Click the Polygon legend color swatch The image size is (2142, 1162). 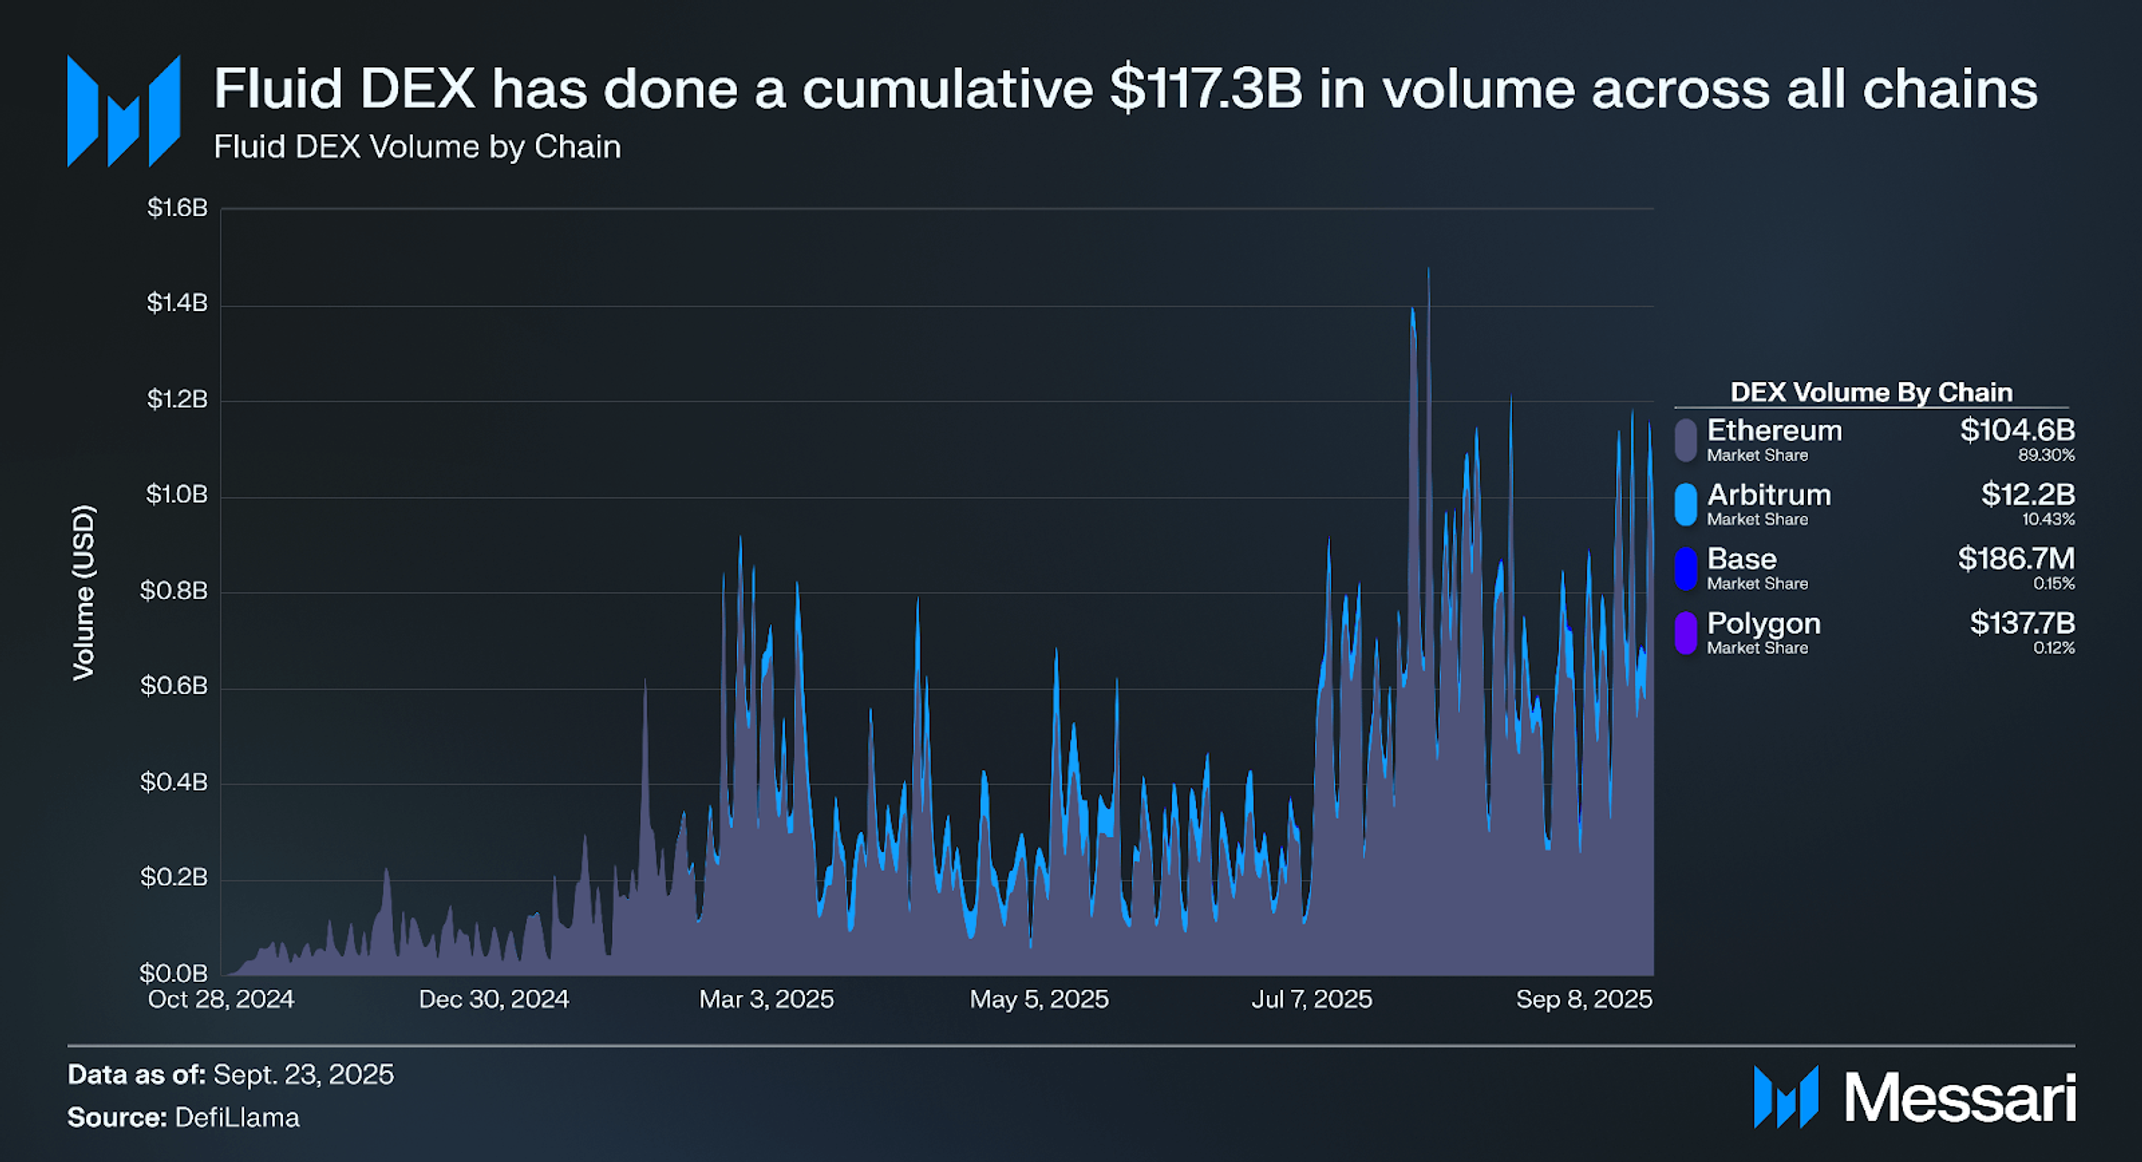[x=1686, y=633]
